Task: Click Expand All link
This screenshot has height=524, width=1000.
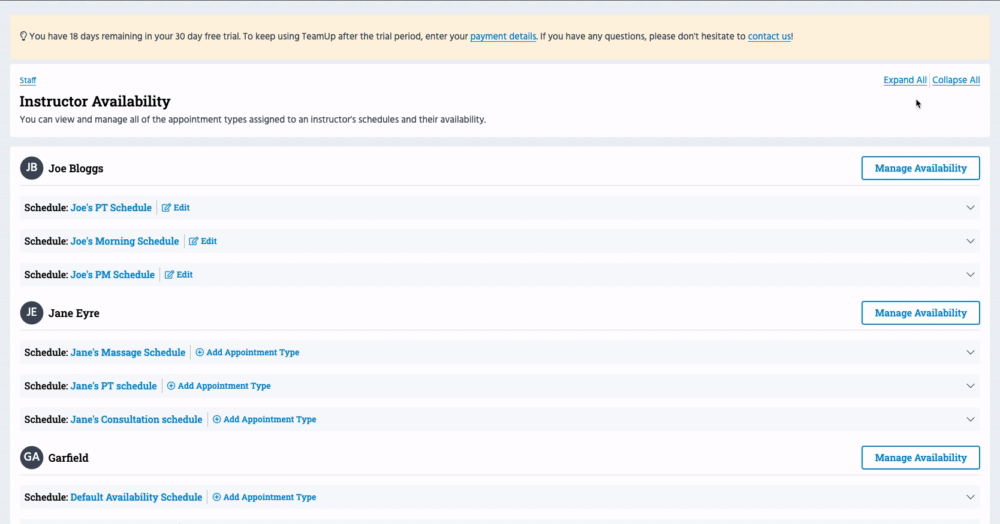Action: click(904, 80)
